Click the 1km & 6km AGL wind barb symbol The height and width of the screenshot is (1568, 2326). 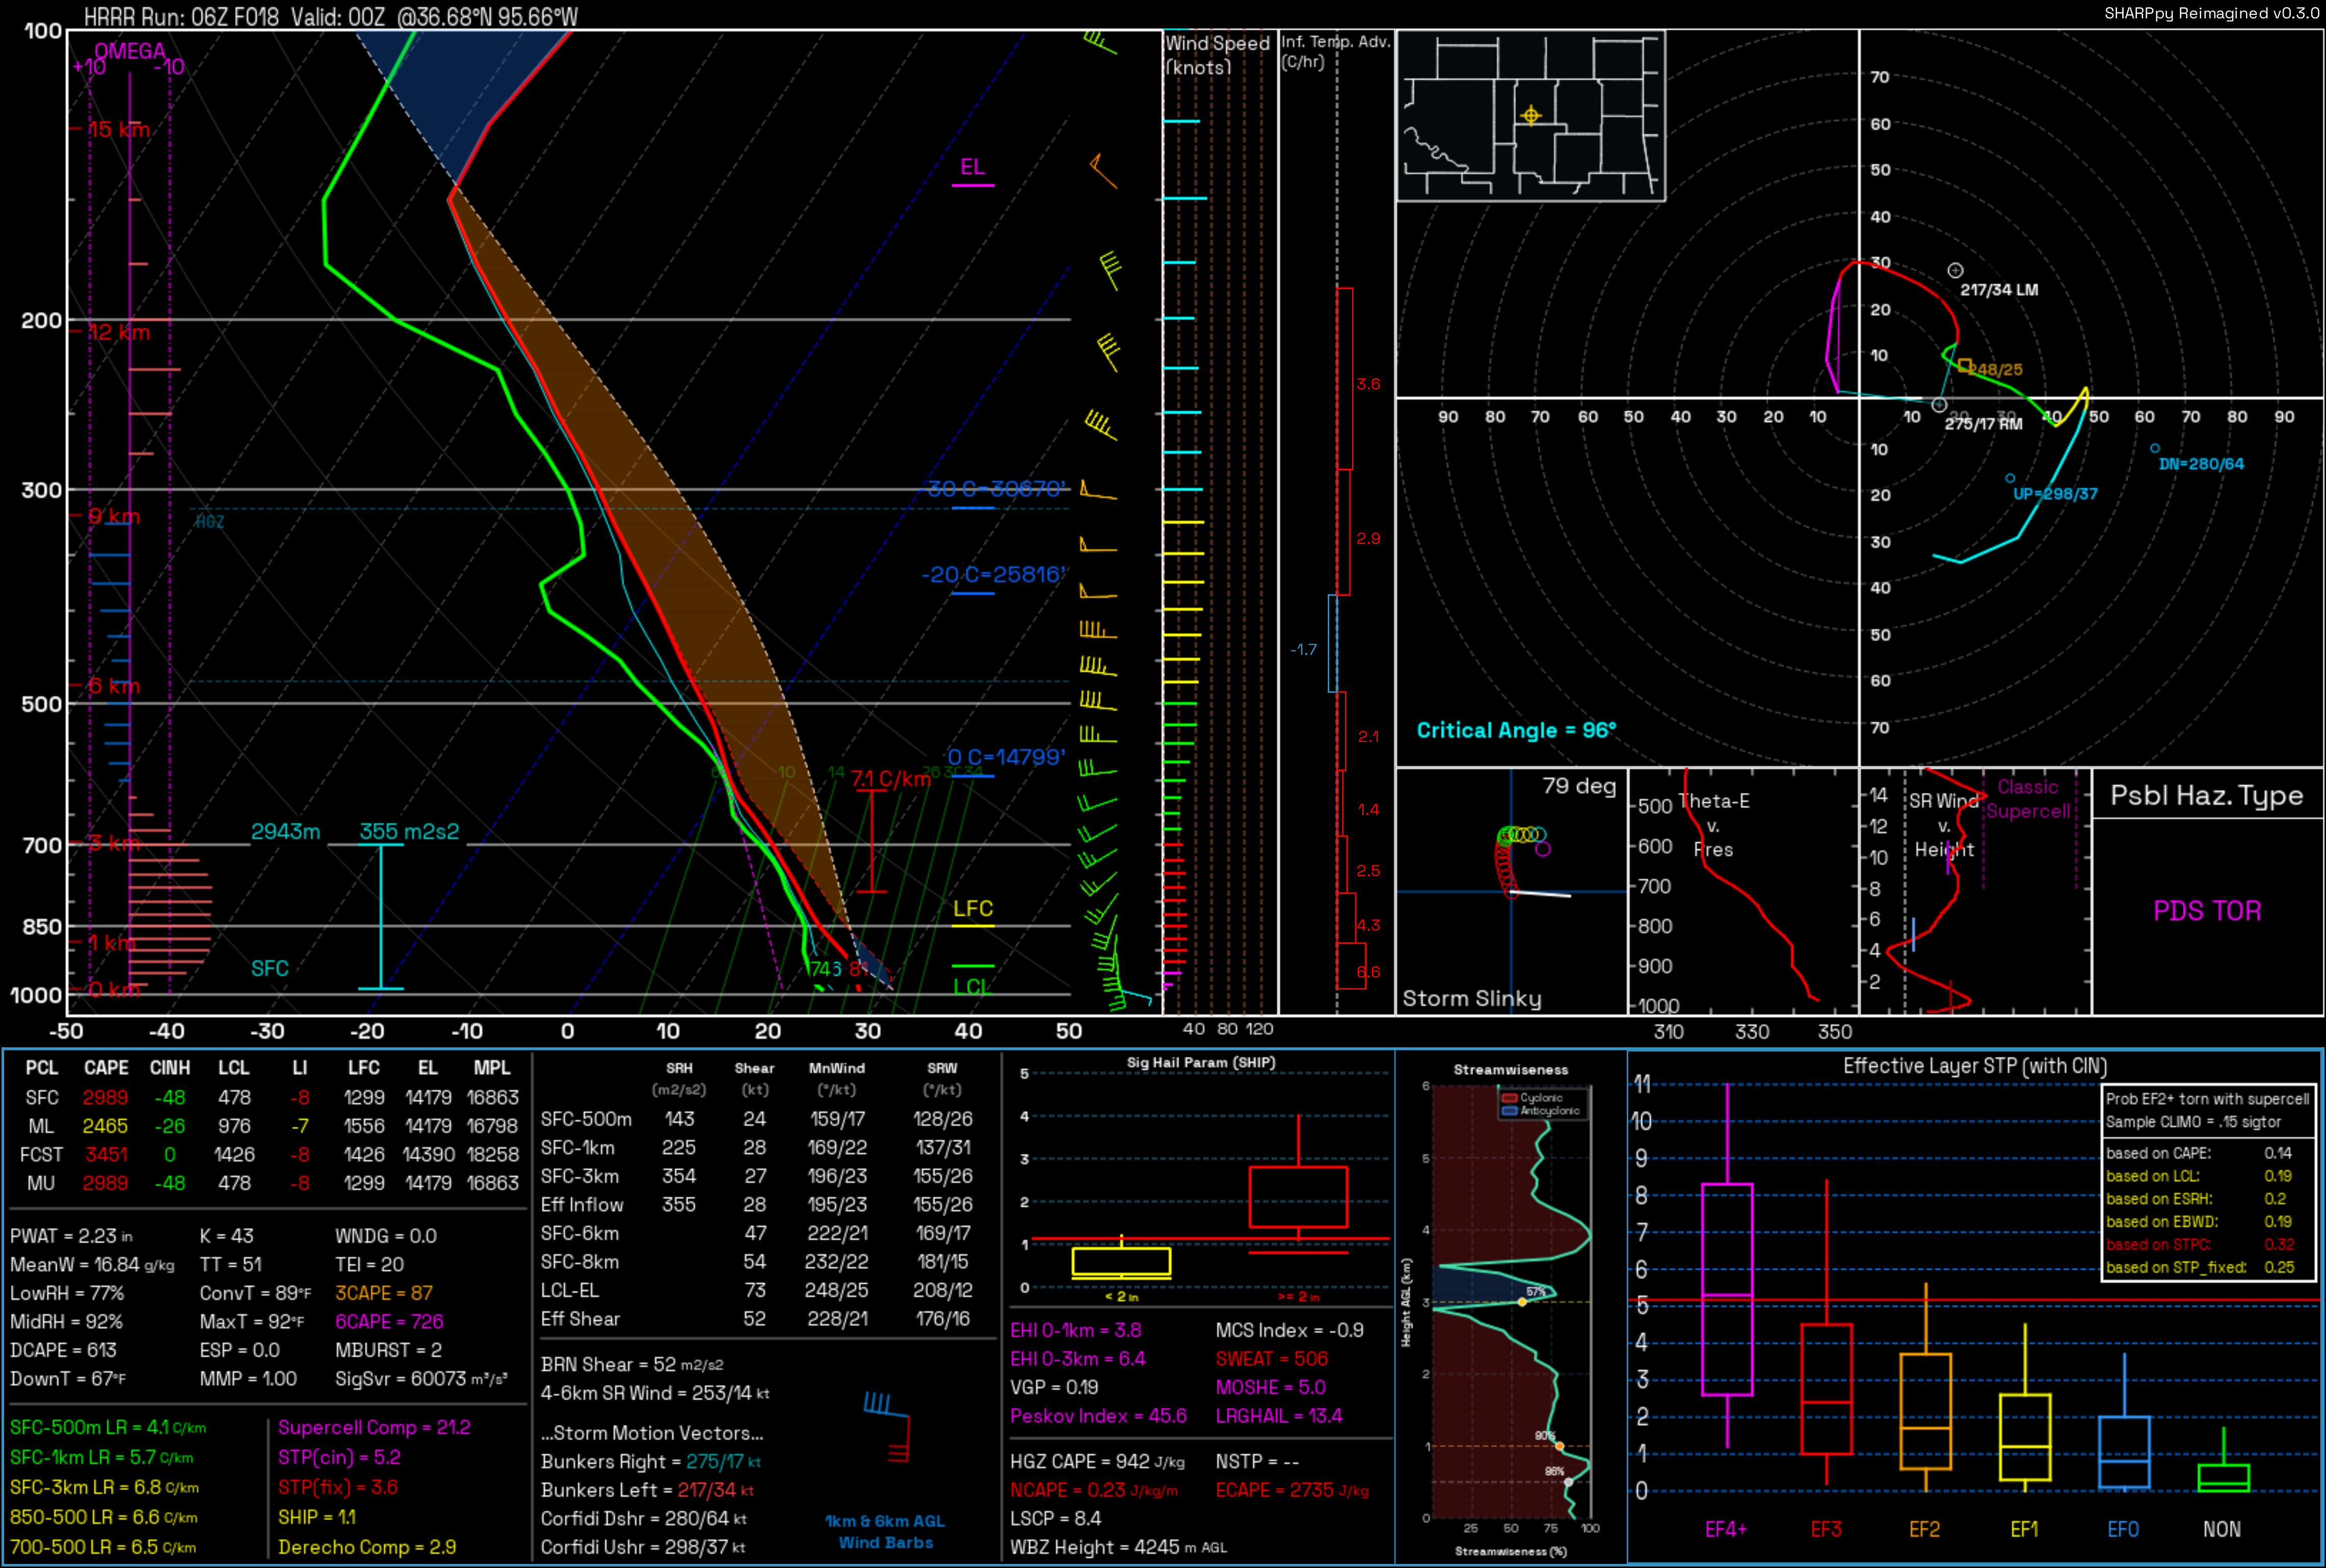click(x=887, y=1426)
